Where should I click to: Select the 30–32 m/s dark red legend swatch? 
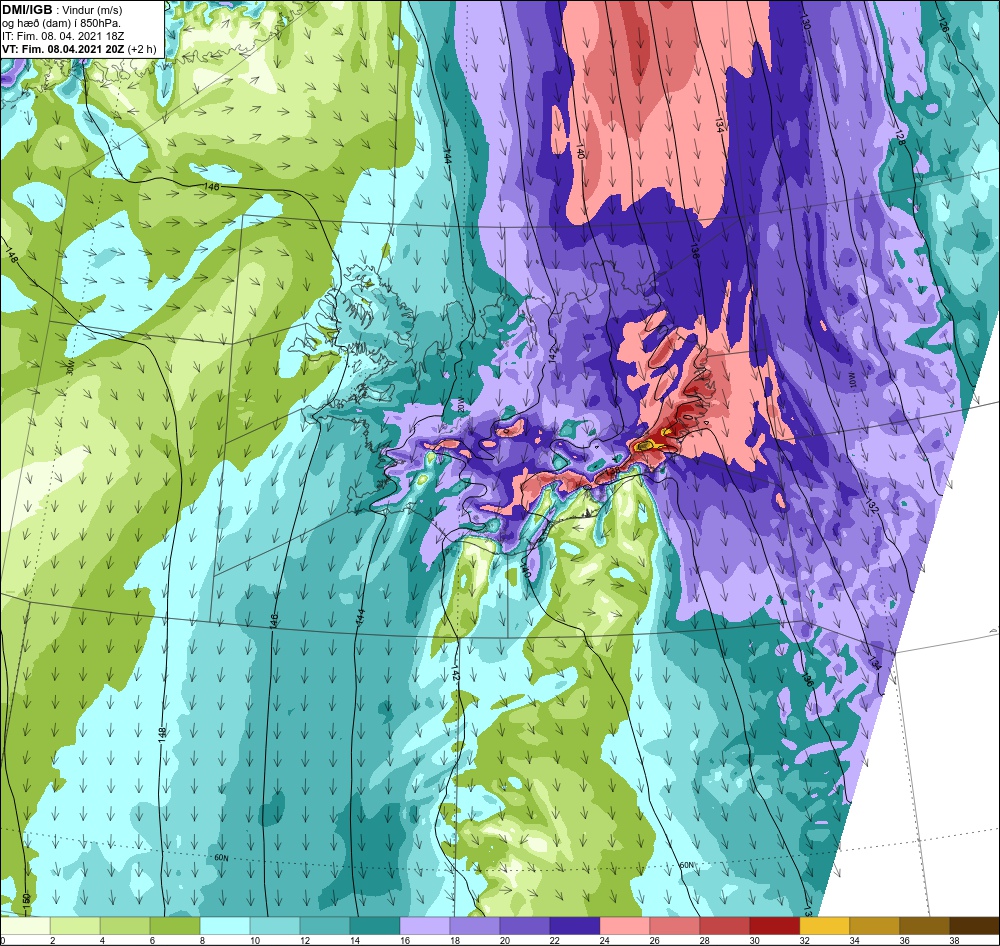pos(774,926)
